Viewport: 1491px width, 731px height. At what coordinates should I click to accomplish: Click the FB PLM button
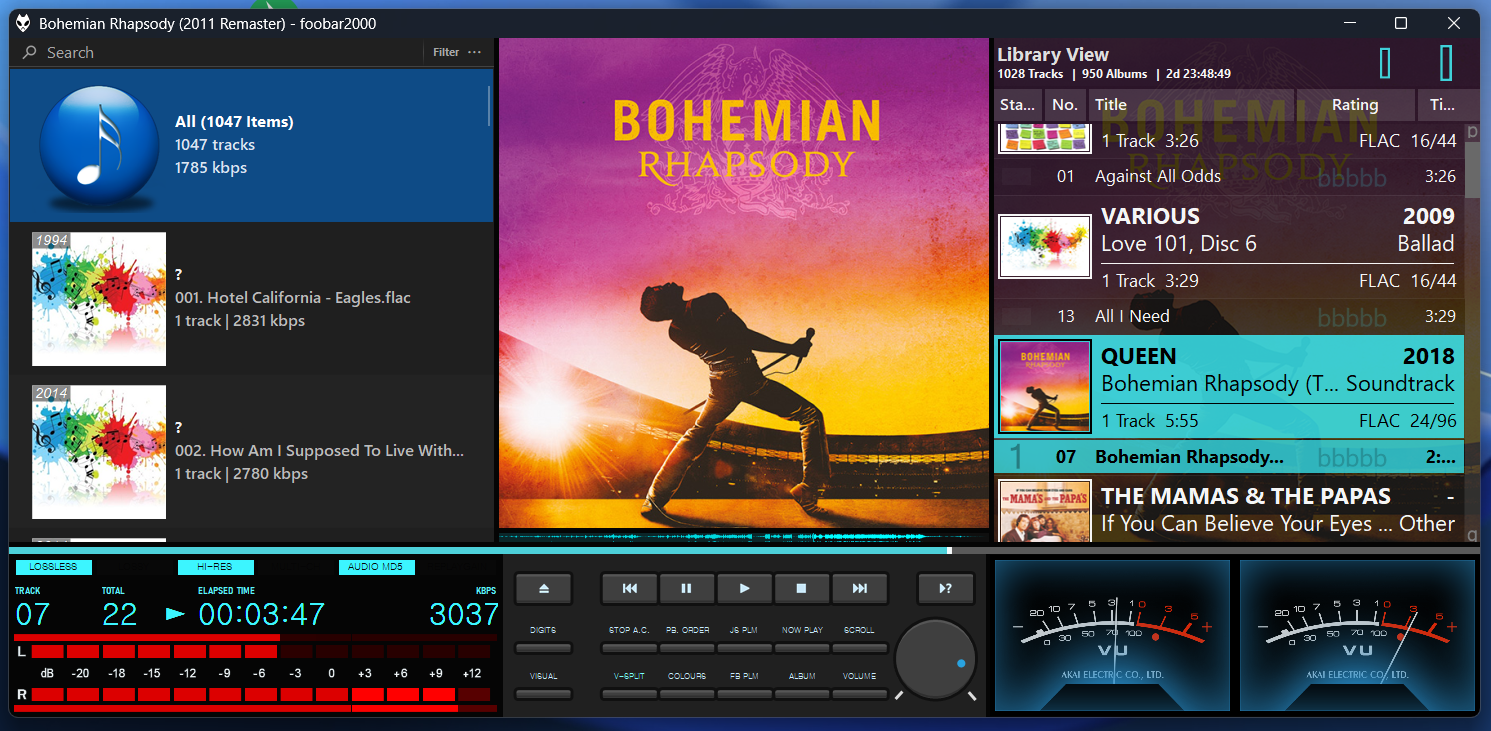744,694
